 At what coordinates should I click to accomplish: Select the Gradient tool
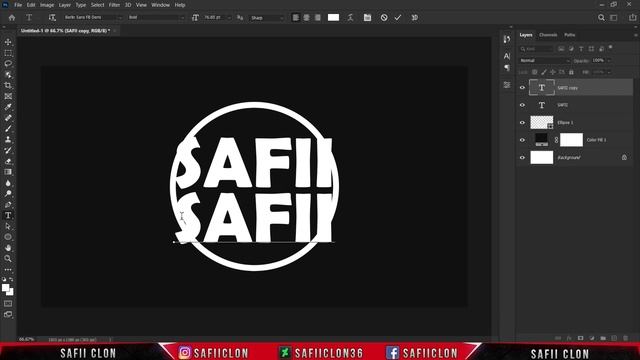pos(8,172)
